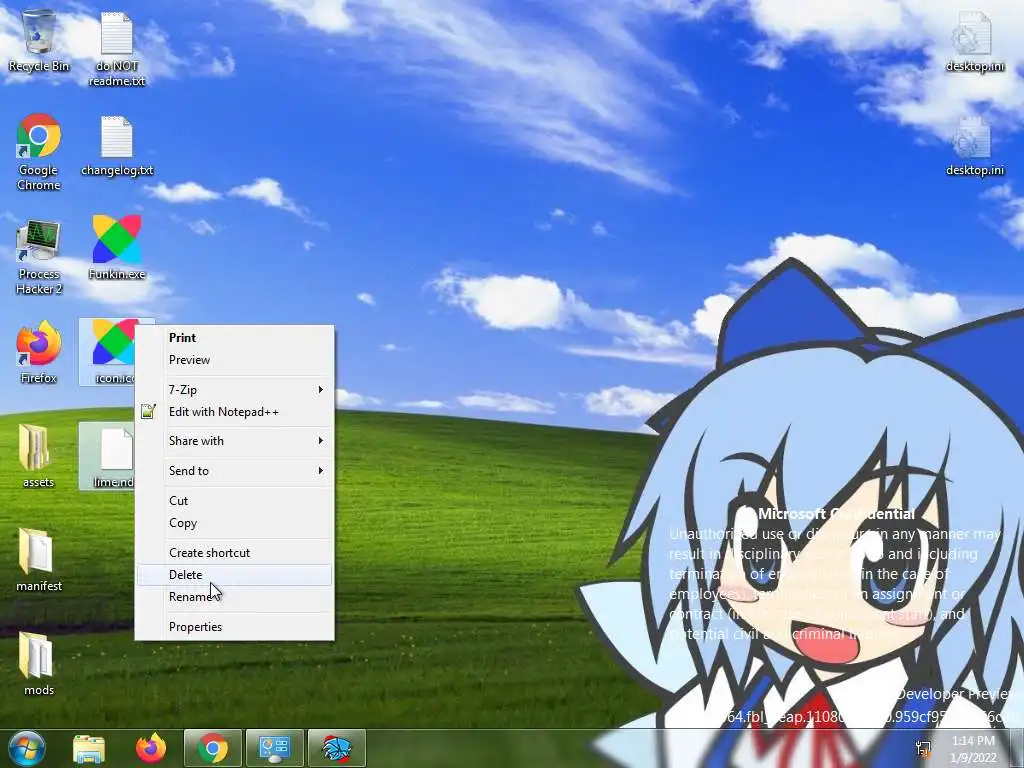Select the Funkin.exe desktop icon

[117, 248]
